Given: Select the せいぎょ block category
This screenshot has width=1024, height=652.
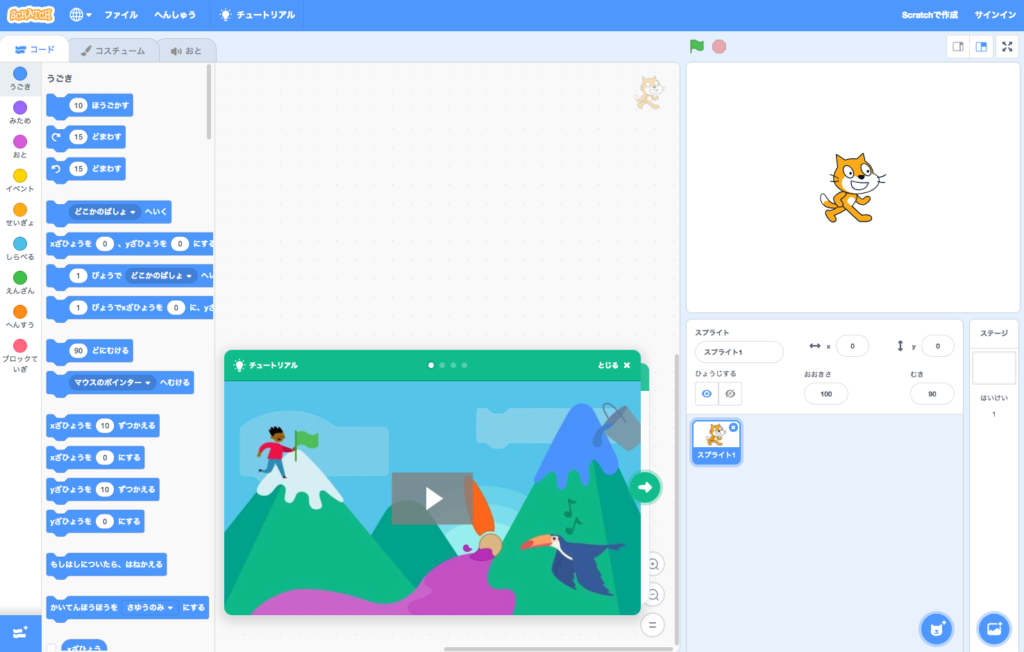Looking at the screenshot, I should point(20,215).
